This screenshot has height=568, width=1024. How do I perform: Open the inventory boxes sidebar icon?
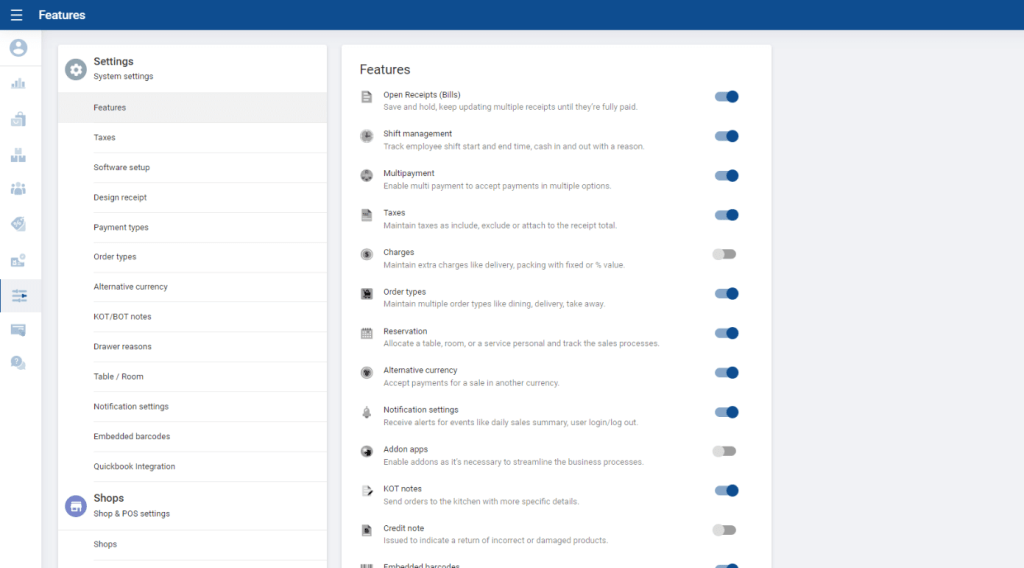(x=18, y=155)
